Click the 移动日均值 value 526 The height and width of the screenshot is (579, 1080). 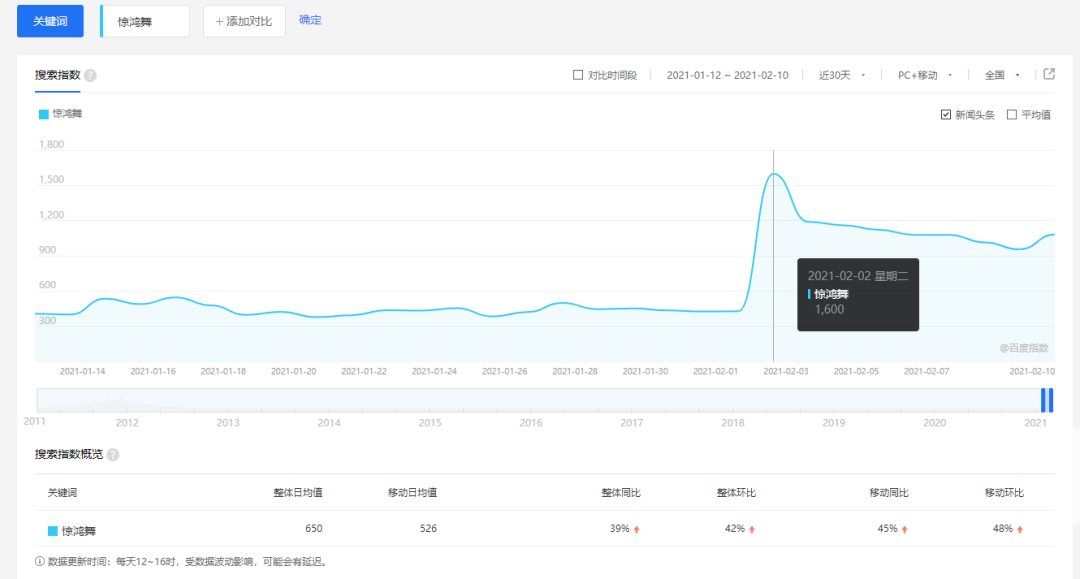click(x=428, y=528)
